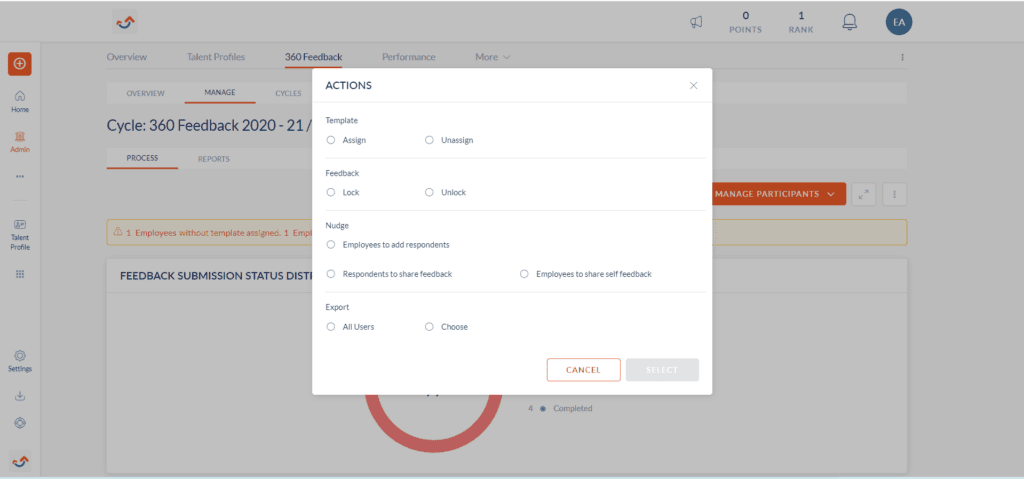Viewport: 1024px width, 479px height.
Task: Switch to Overview top tab
Action: click(127, 57)
